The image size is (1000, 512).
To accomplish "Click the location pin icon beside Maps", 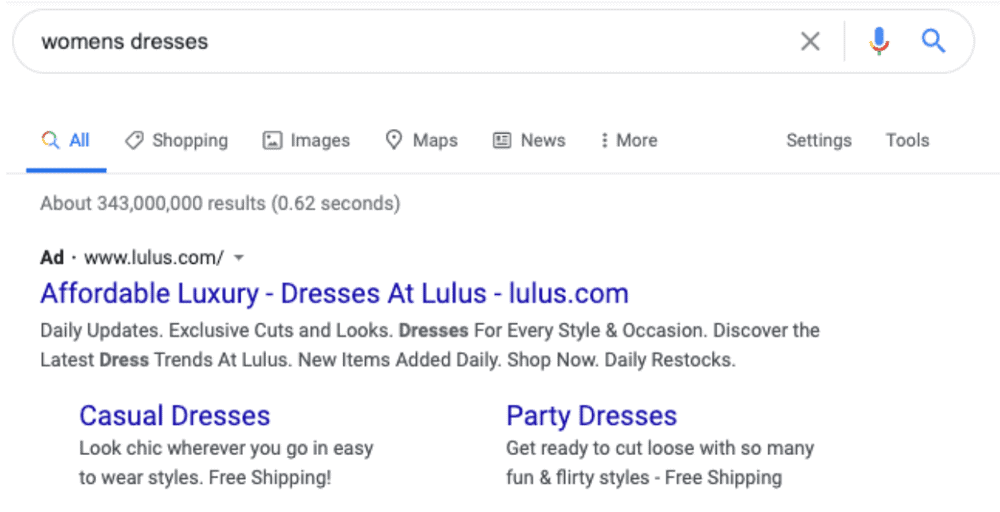I will 394,140.
